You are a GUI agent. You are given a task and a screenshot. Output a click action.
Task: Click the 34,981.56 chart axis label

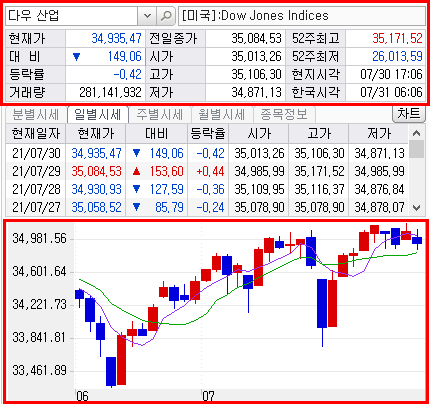point(39,239)
